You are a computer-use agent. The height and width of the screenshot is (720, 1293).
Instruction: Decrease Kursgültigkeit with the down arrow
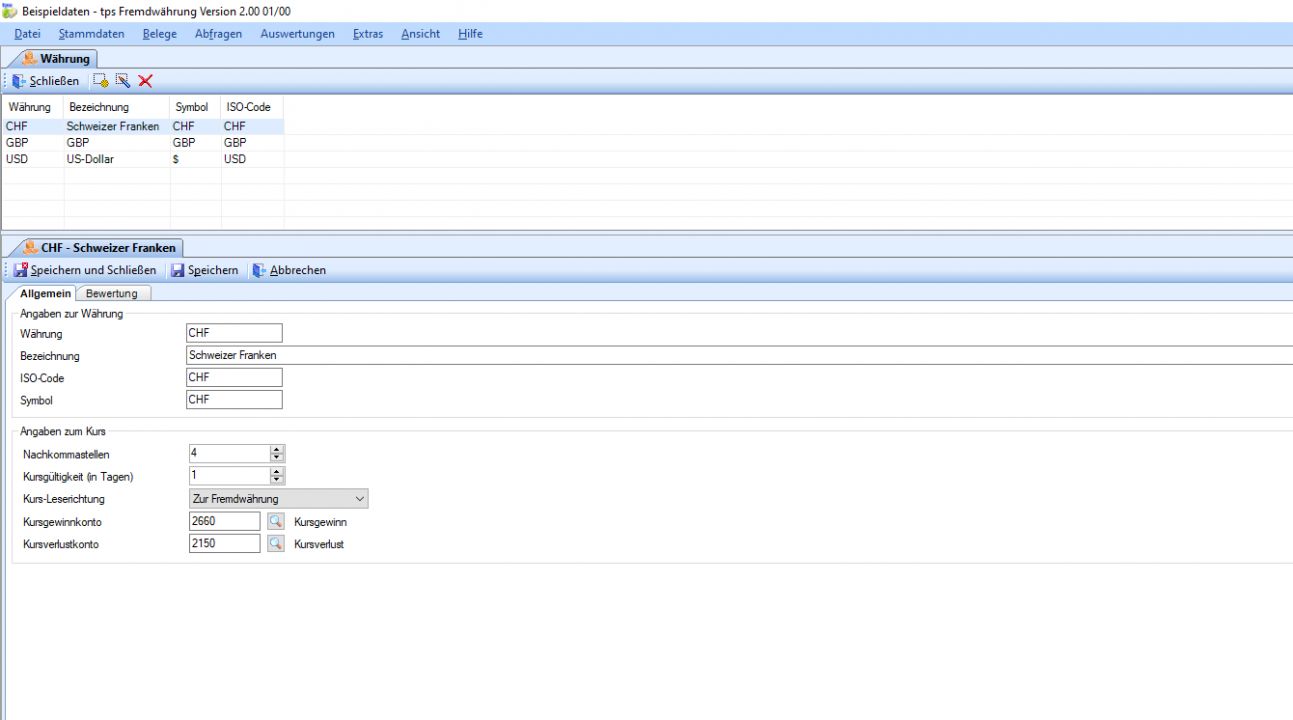[x=277, y=481]
